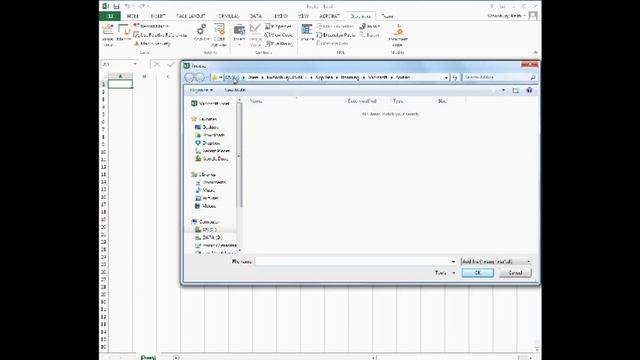640x360 pixels.
Task: Click Run Dialog in ribbon
Action: pyautogui.click(x=279, y=43)
